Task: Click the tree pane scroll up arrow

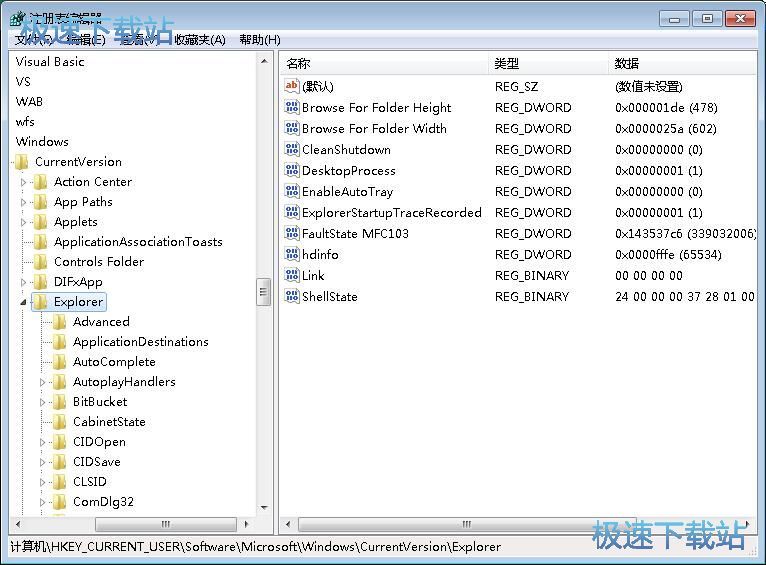Action: tap(264, 61)
